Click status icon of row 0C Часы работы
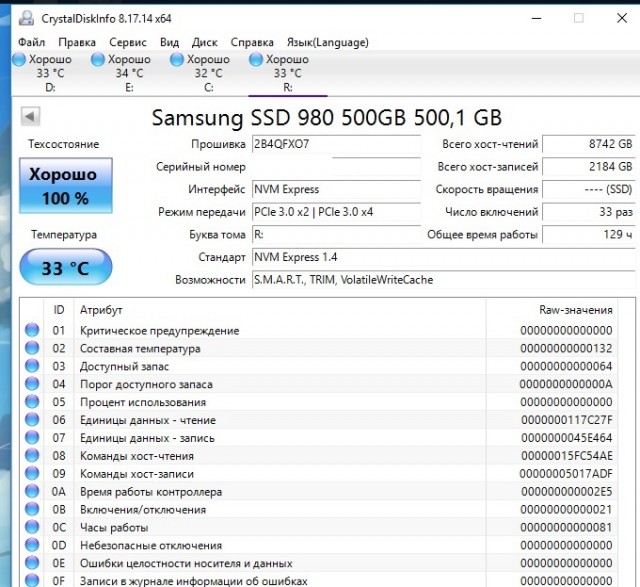Viewport: 640px width, 587px height. pyautogui.click(x=32, y=527)
